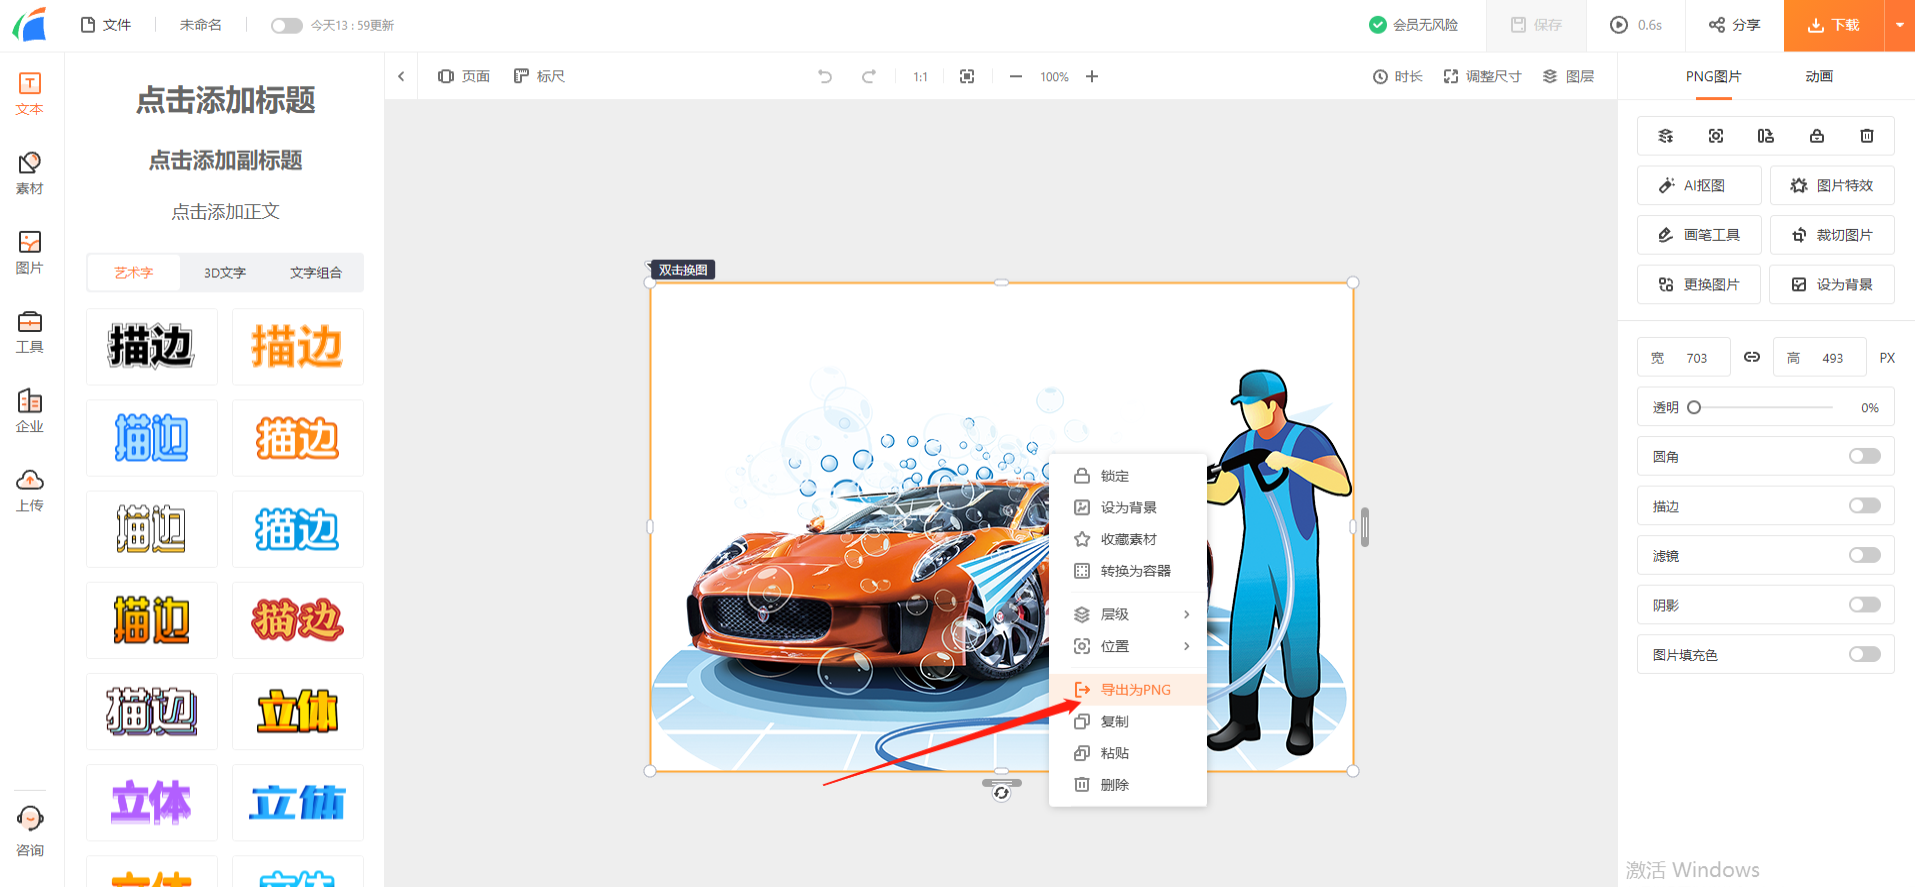Enable the 滤镜 filter toggle
Screen dimensions: 1915x887
[x=1865, y=555]
